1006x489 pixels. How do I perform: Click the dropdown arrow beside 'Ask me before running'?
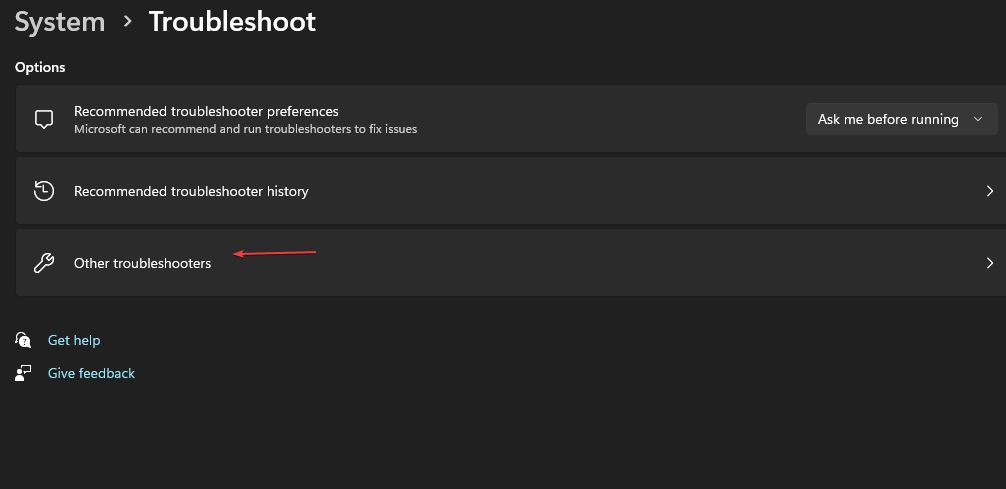(x=979, y=119)
